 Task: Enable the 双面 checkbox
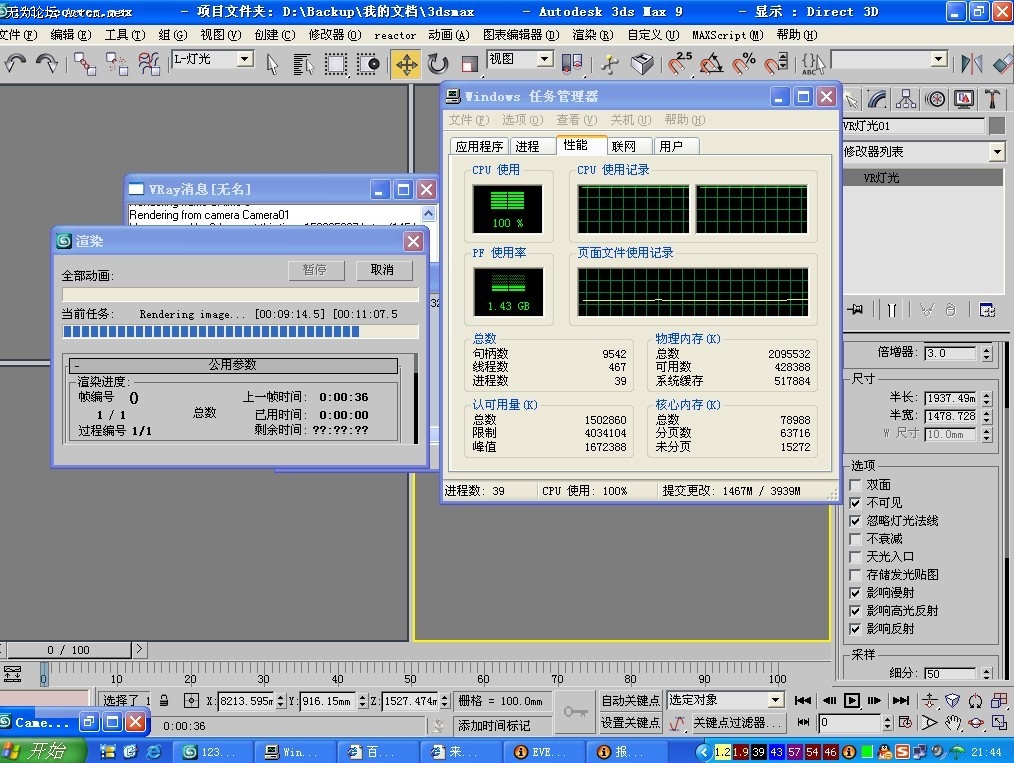tap(855, 484)
